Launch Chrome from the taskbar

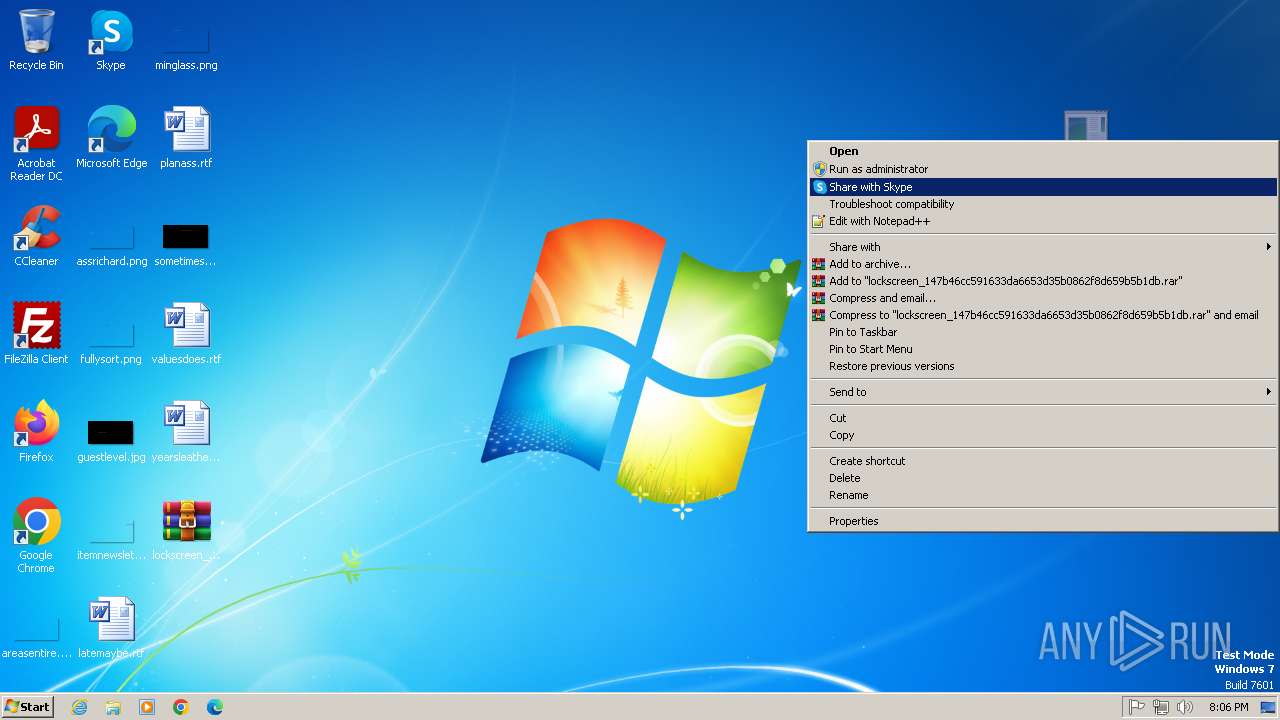[181, 707]
